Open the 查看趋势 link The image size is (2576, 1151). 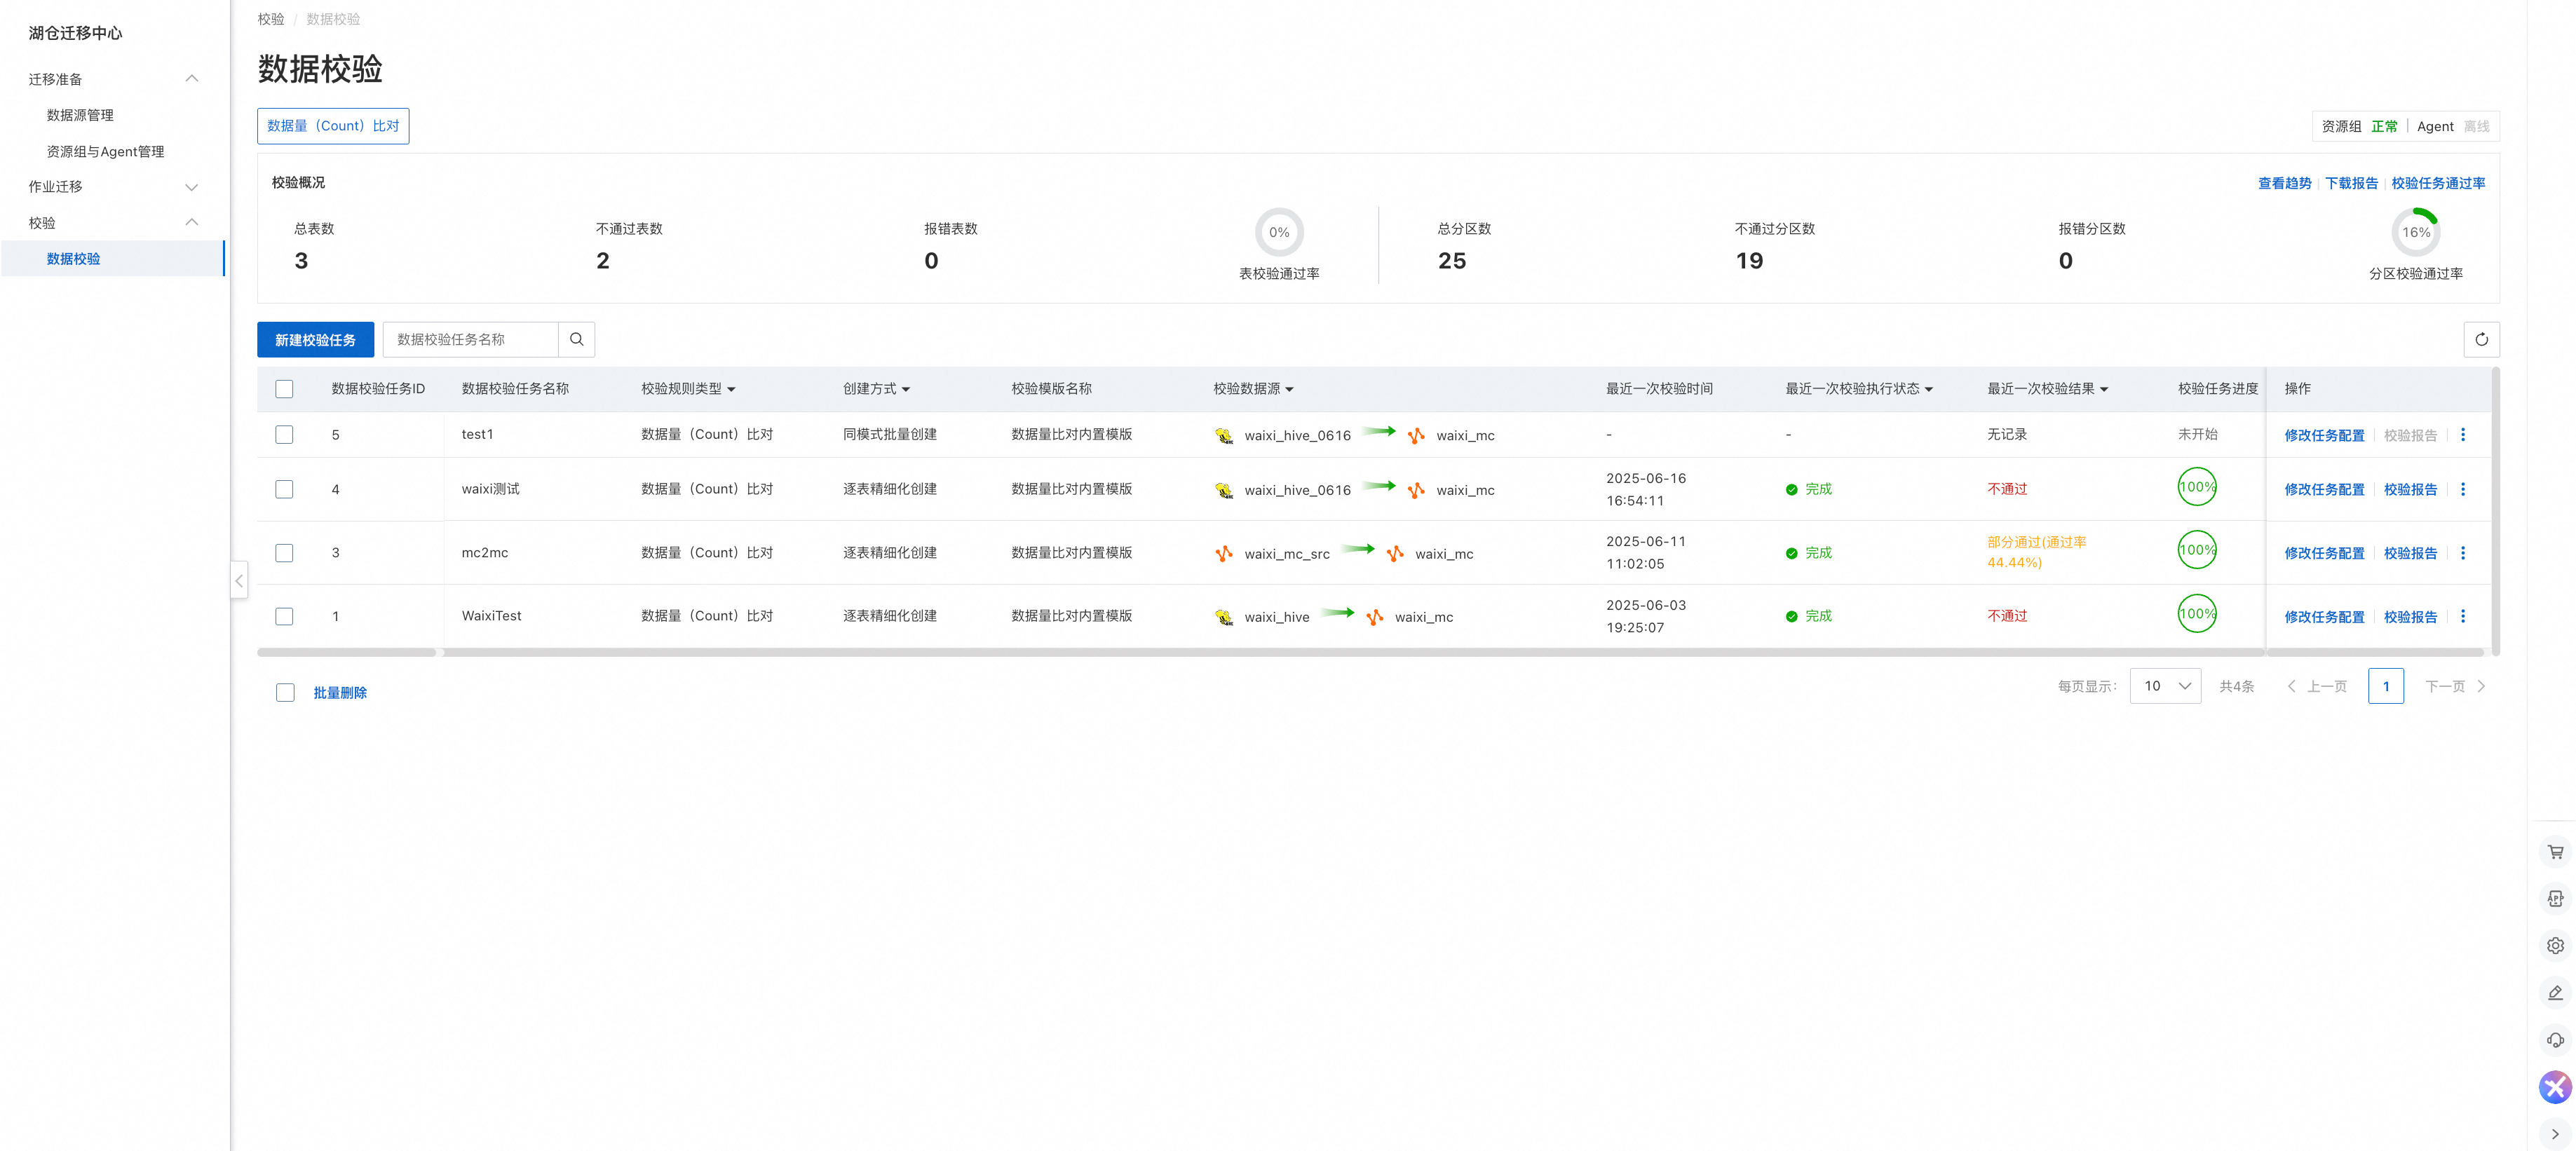pos(2284,183)
